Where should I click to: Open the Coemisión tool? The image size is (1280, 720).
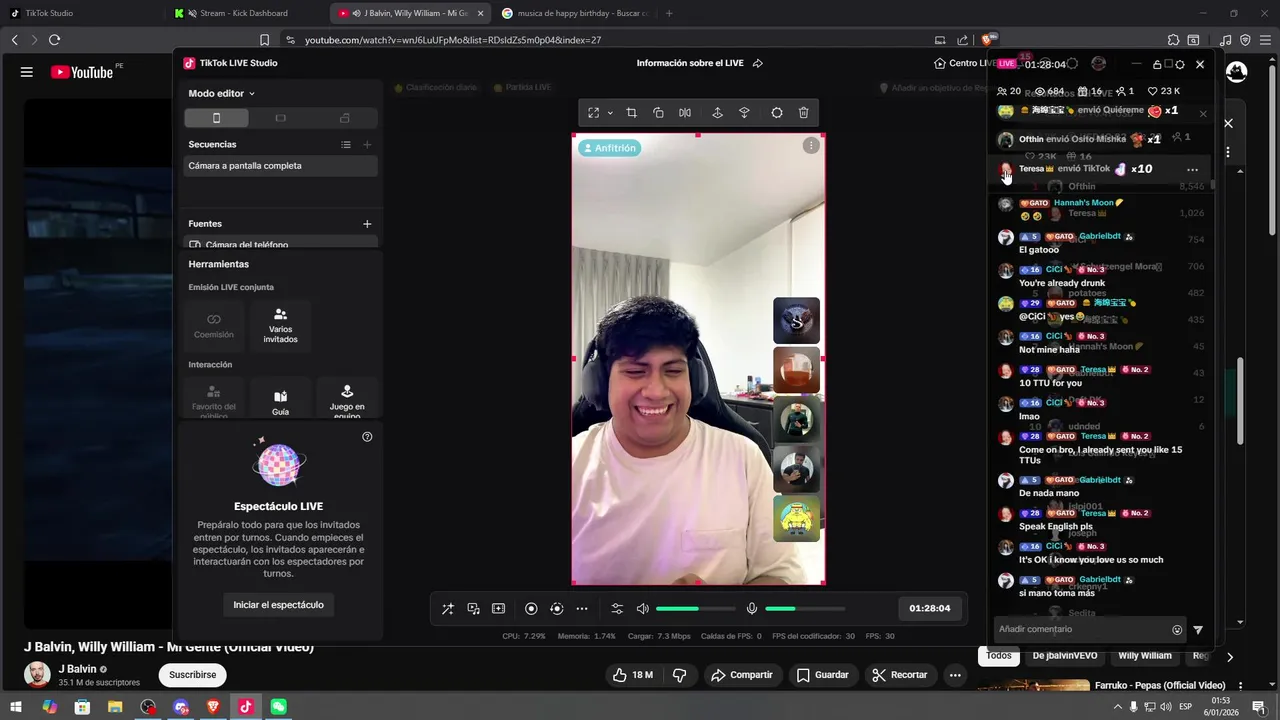[214, 326]
